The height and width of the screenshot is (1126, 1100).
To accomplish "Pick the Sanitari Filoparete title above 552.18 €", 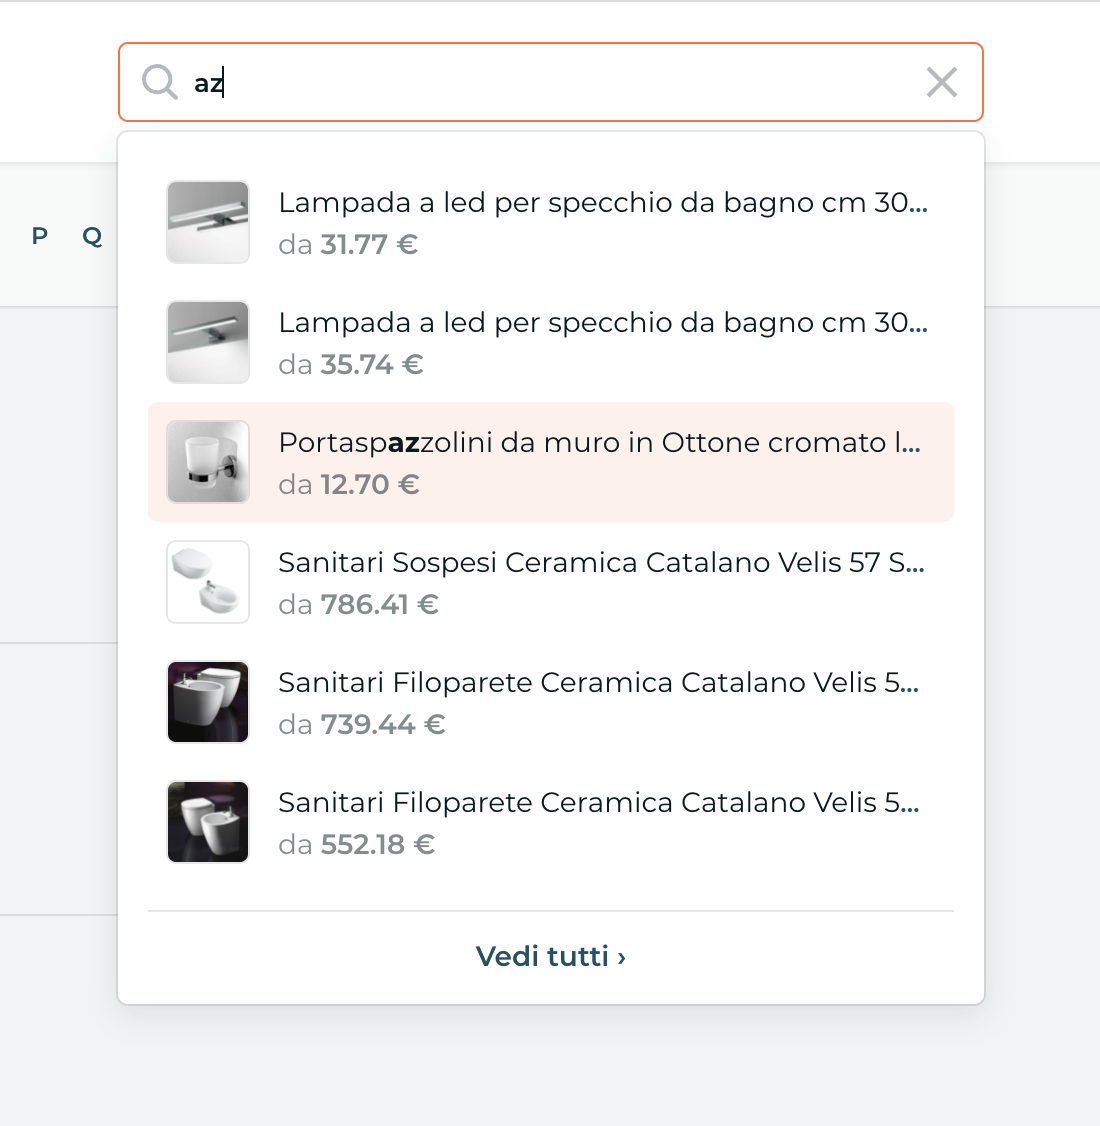I will click(x=598, y=803).
